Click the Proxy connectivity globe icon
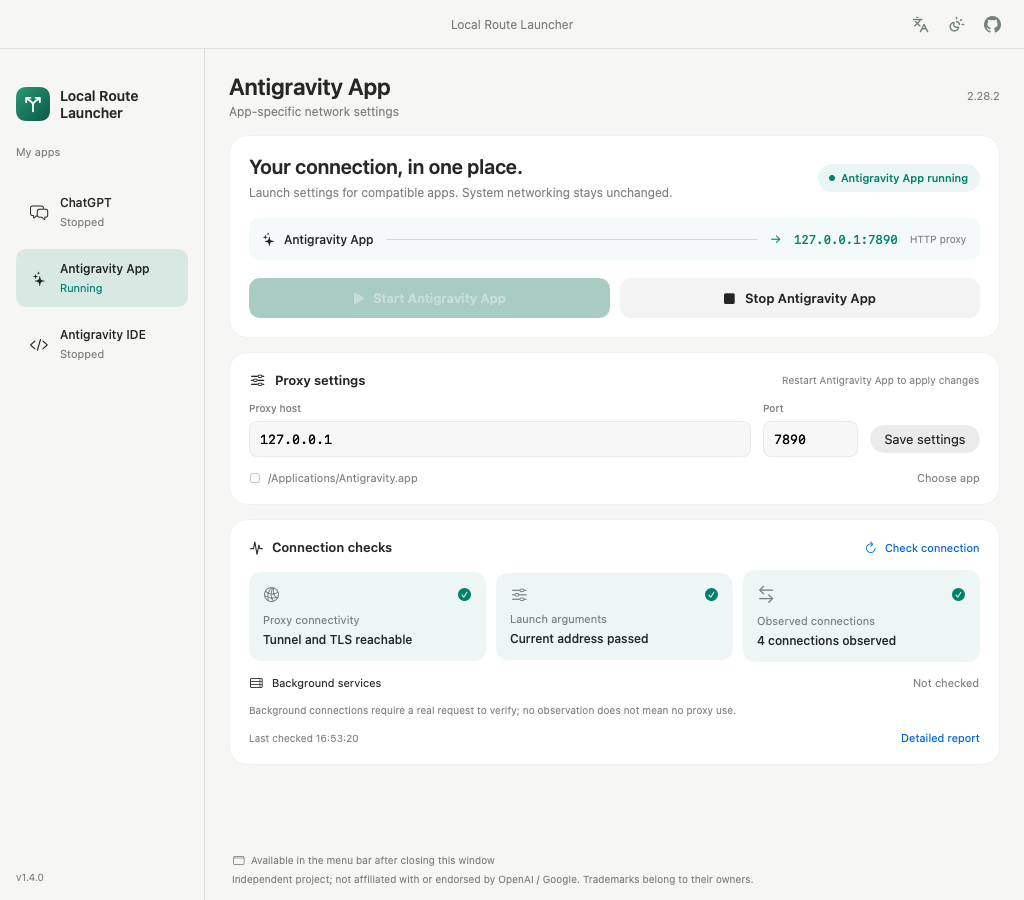The height and width of the screenshot is (900, 1024). (271, 594)
